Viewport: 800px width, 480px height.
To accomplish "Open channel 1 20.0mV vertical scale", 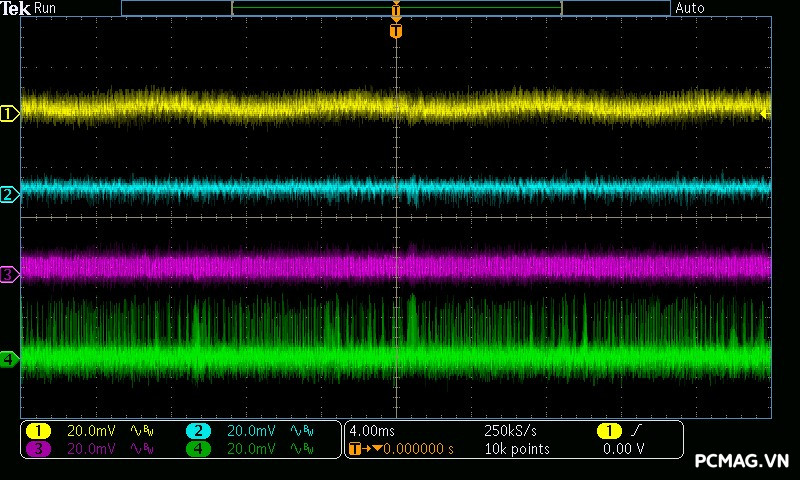I will 90,431.
